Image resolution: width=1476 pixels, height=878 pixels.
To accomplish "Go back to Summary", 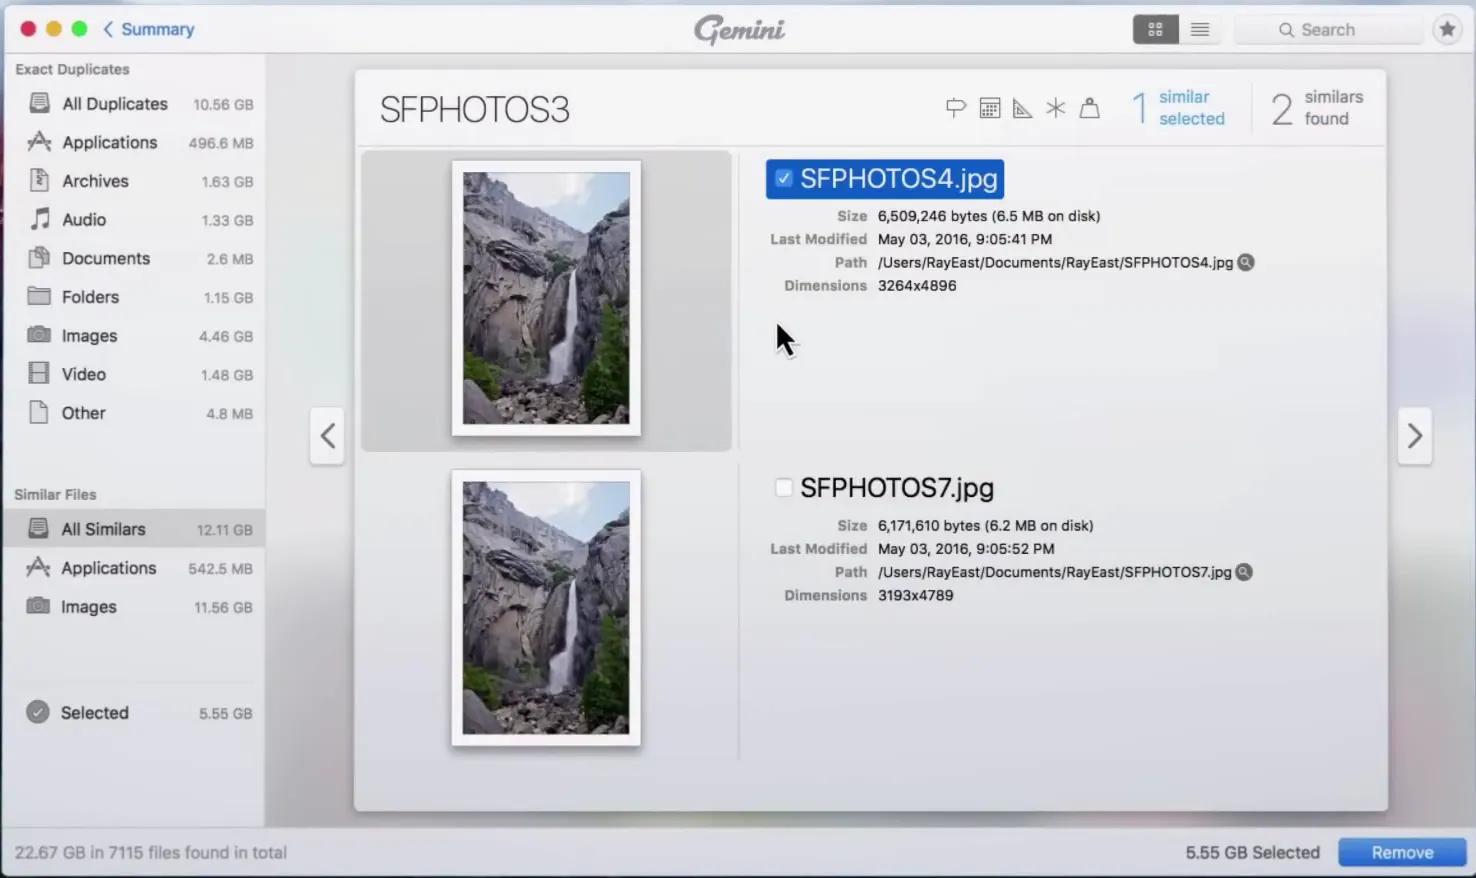I will pos(148,29).
